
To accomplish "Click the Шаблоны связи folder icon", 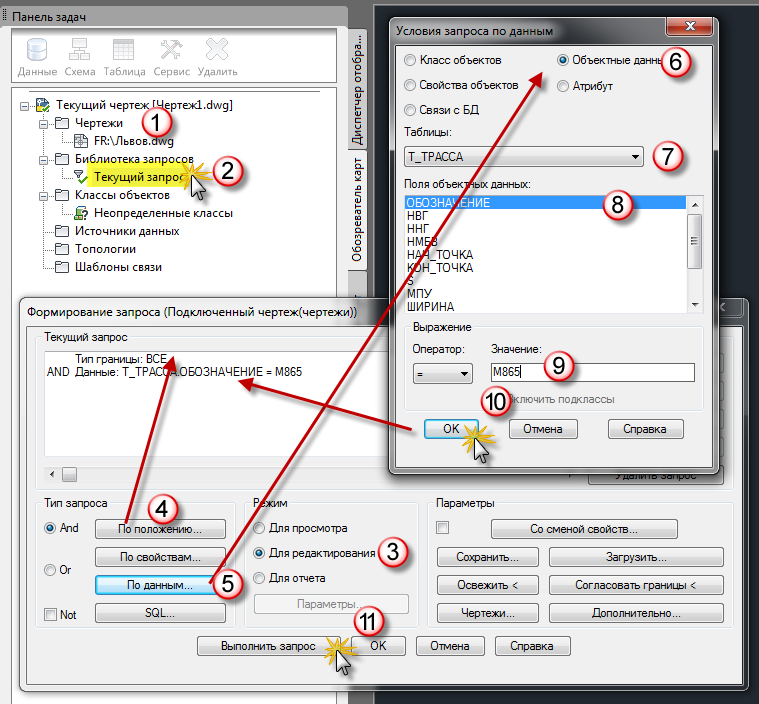I will pos(62,267).
